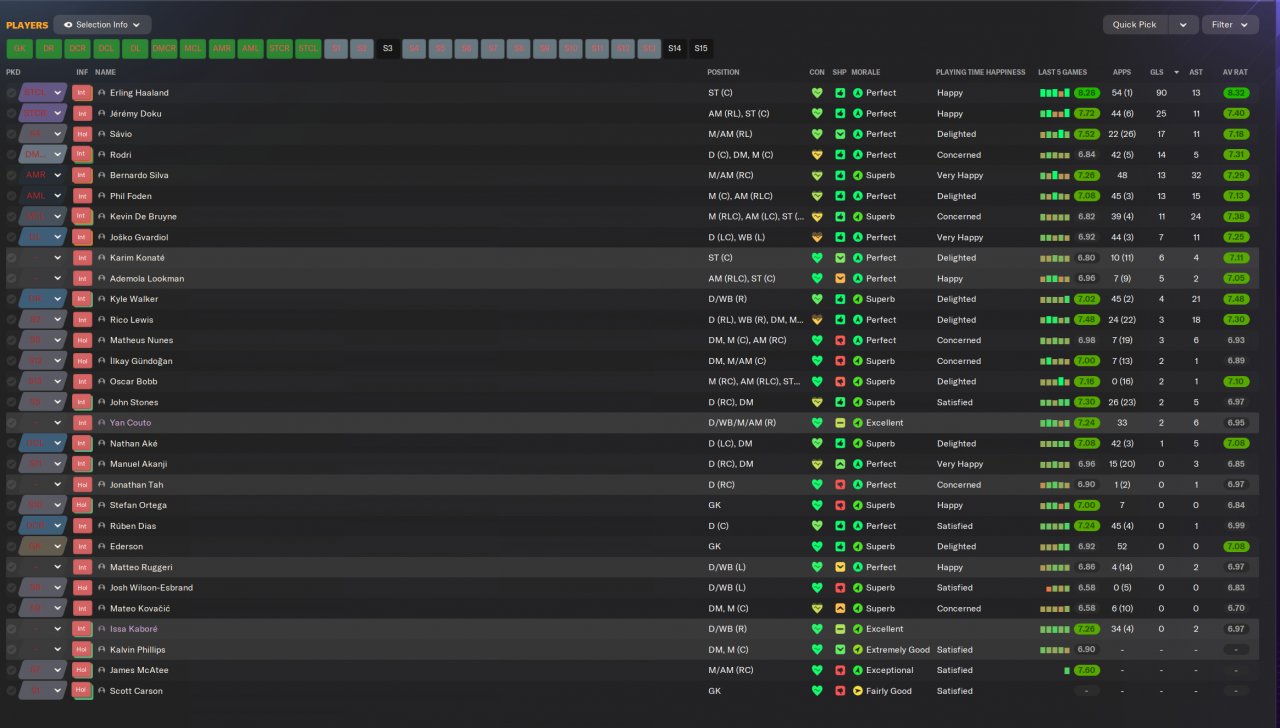Image resolution: width=1280 pixels, height=728 pixels.
Task: Click the morale icon next to Sávio's Perfect
Action: point(858,134)
